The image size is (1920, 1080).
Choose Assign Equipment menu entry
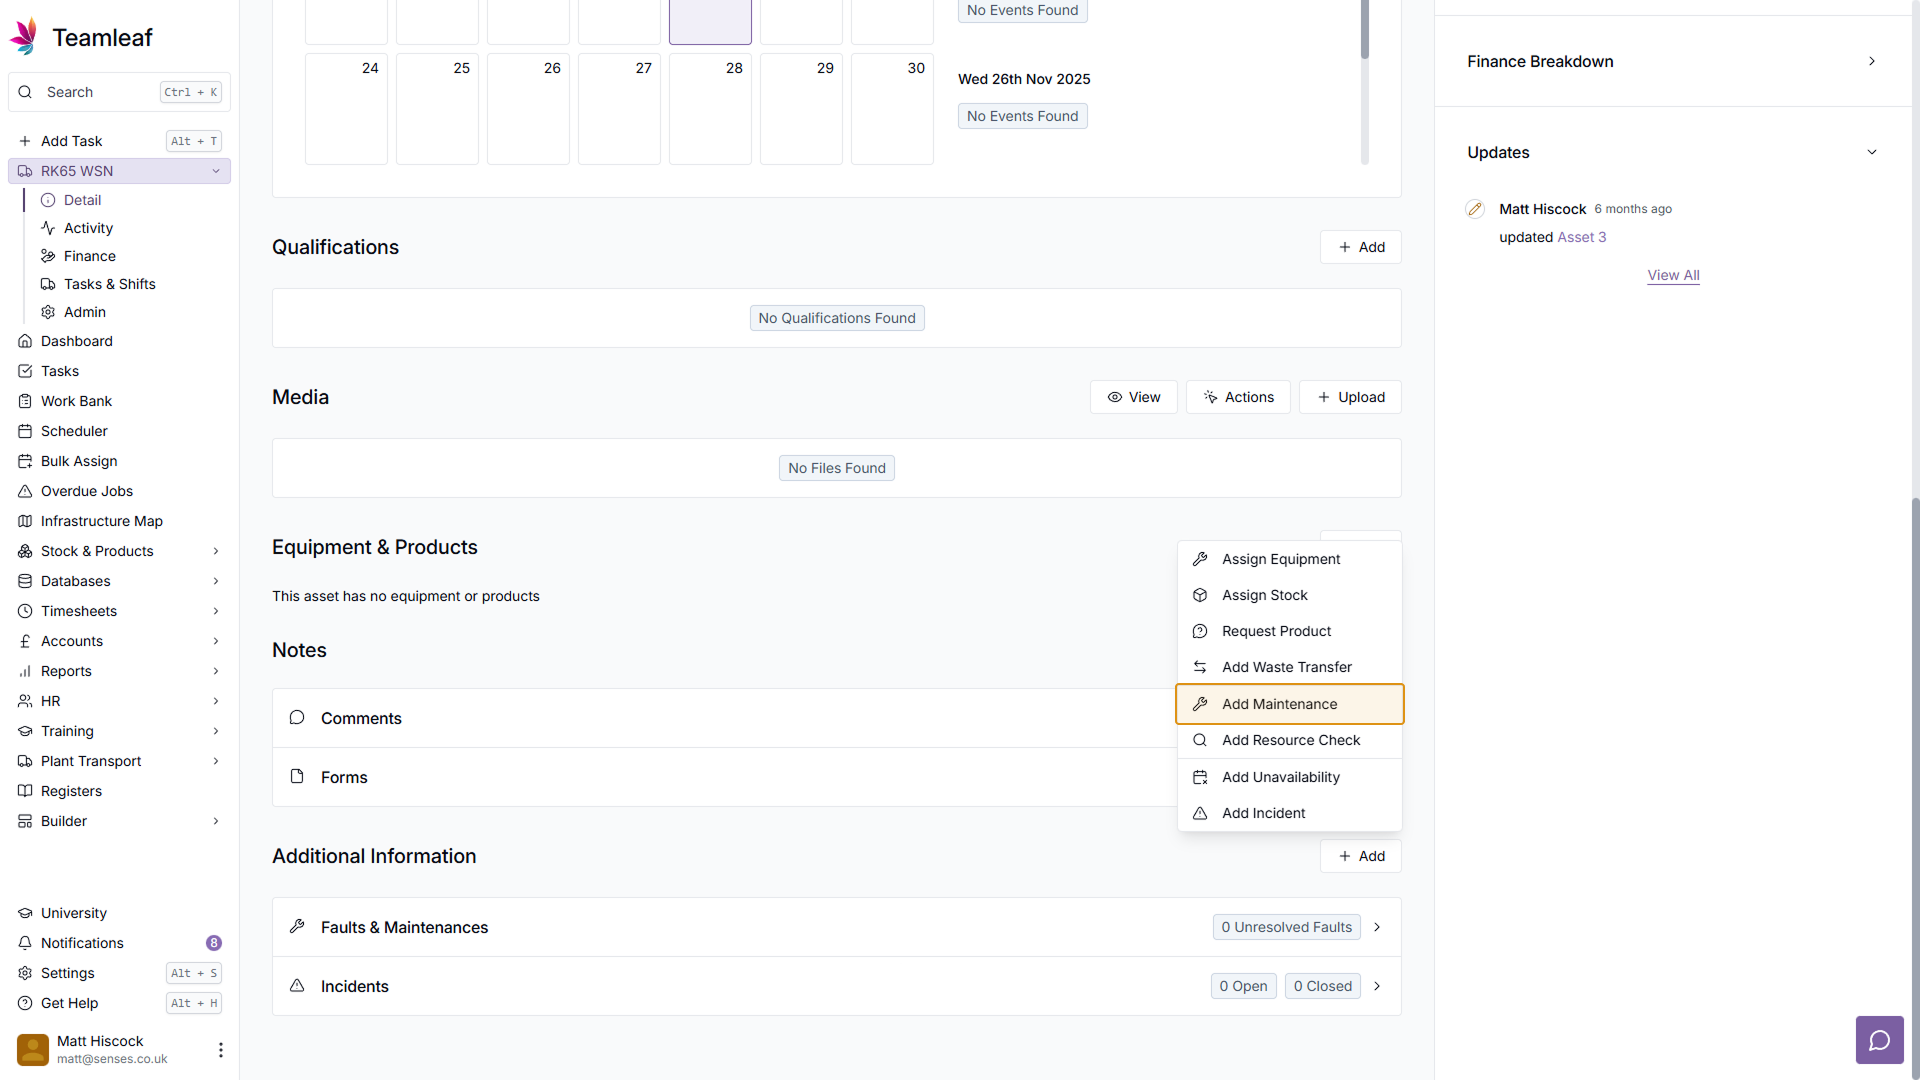coord(1280,559)
